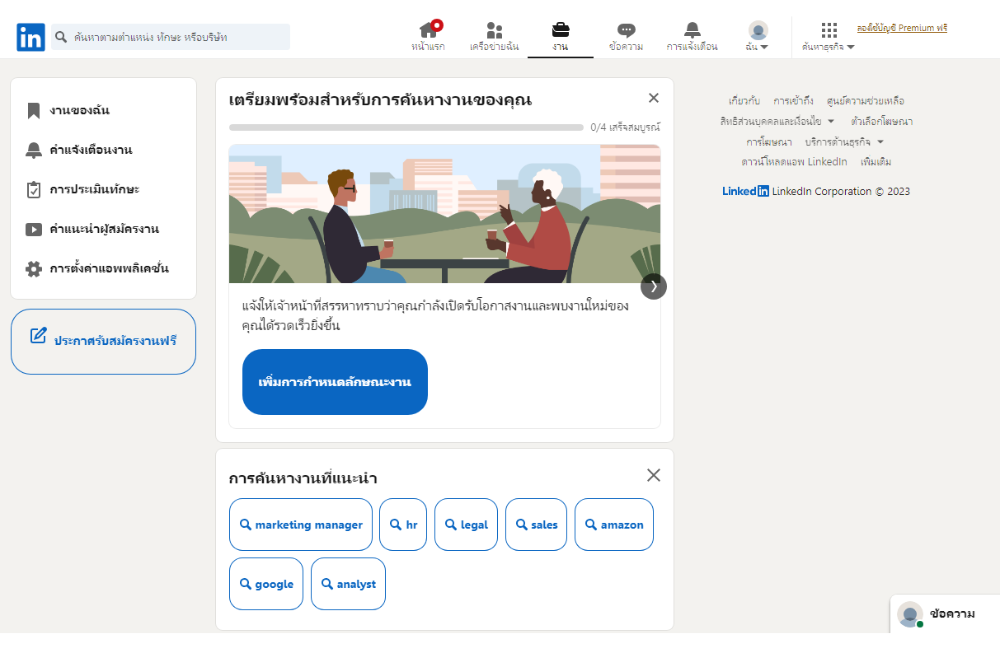Click the search input field
Screen dimensions: 1000x650
(178, 37)
